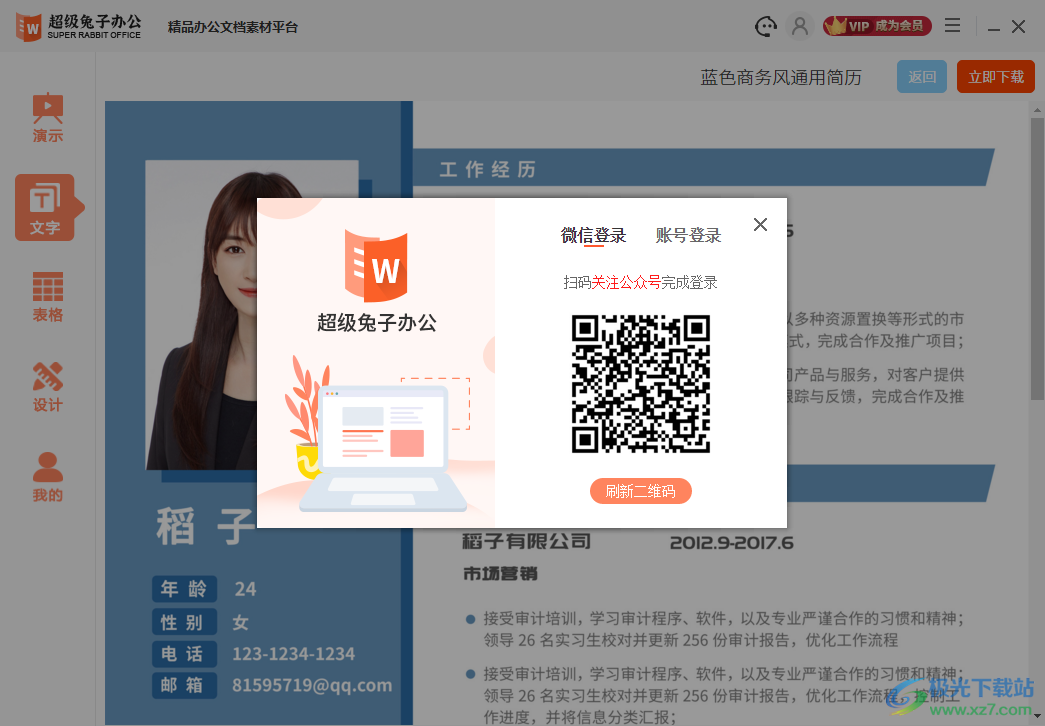Click the login QR code
The height and width of the screenshot is (726, 1045).
point(641,383)
